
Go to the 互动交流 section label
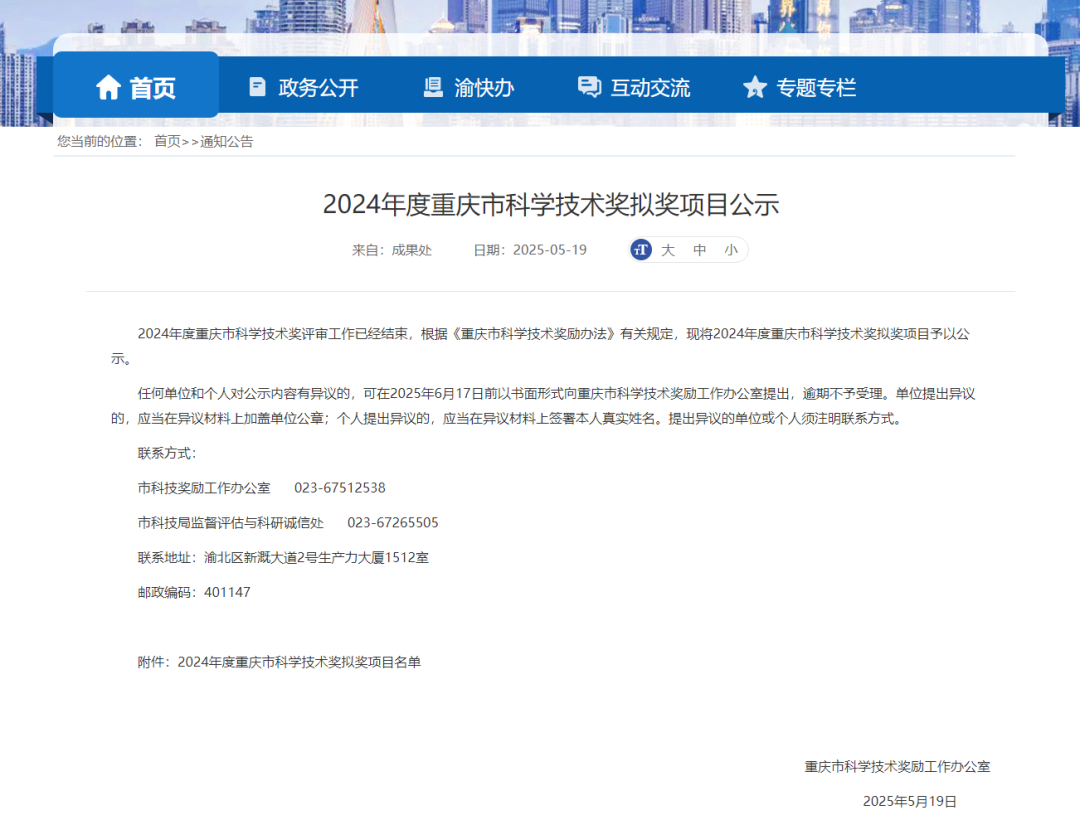[650, 88]
